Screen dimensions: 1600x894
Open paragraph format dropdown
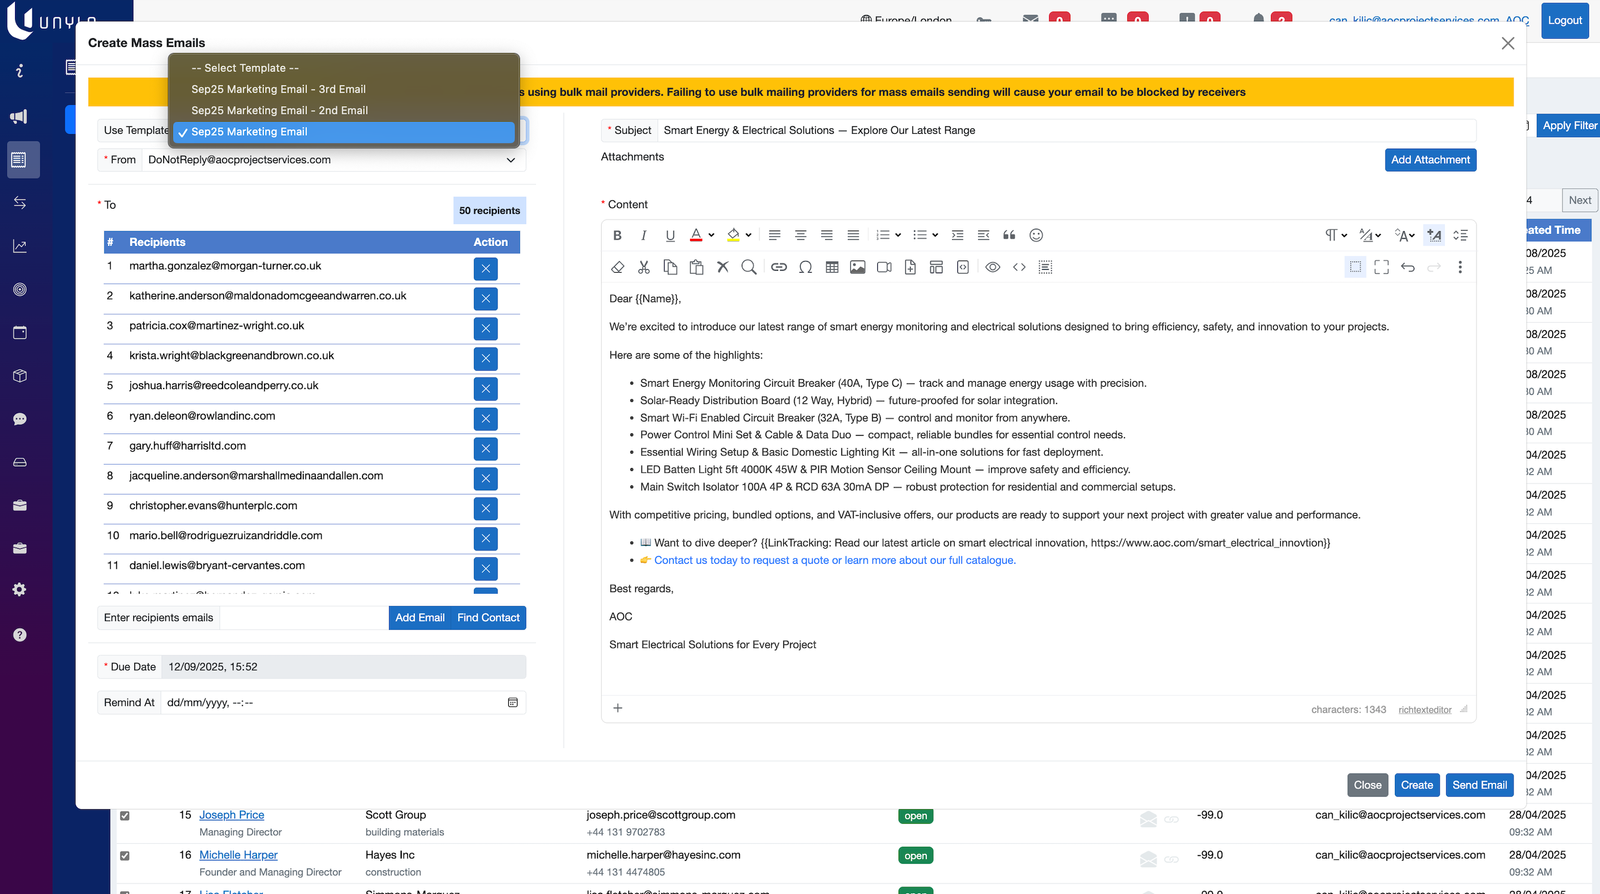1336,236
